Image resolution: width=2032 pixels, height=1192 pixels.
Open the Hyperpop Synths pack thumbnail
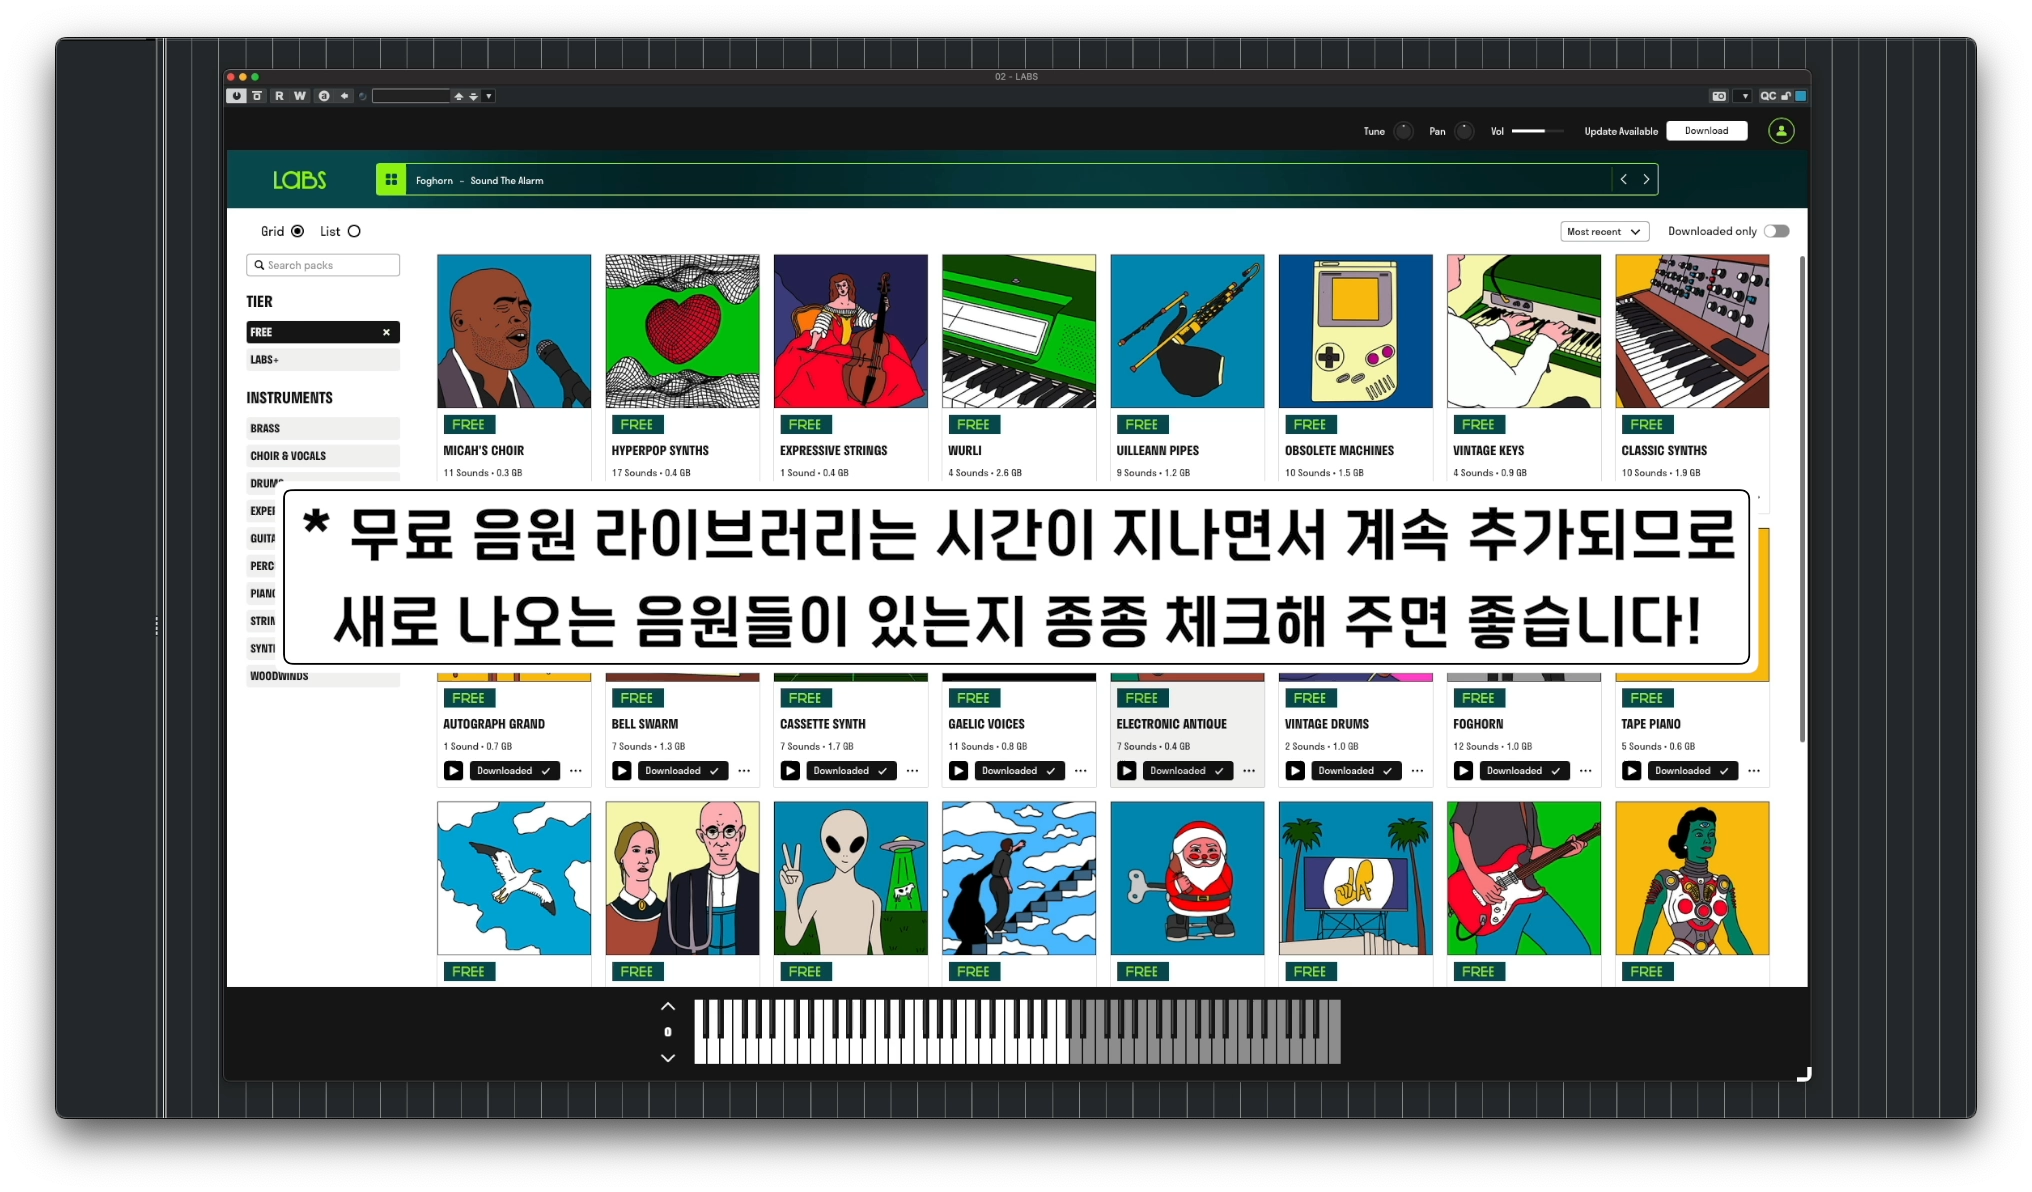(x=682, y=331)
